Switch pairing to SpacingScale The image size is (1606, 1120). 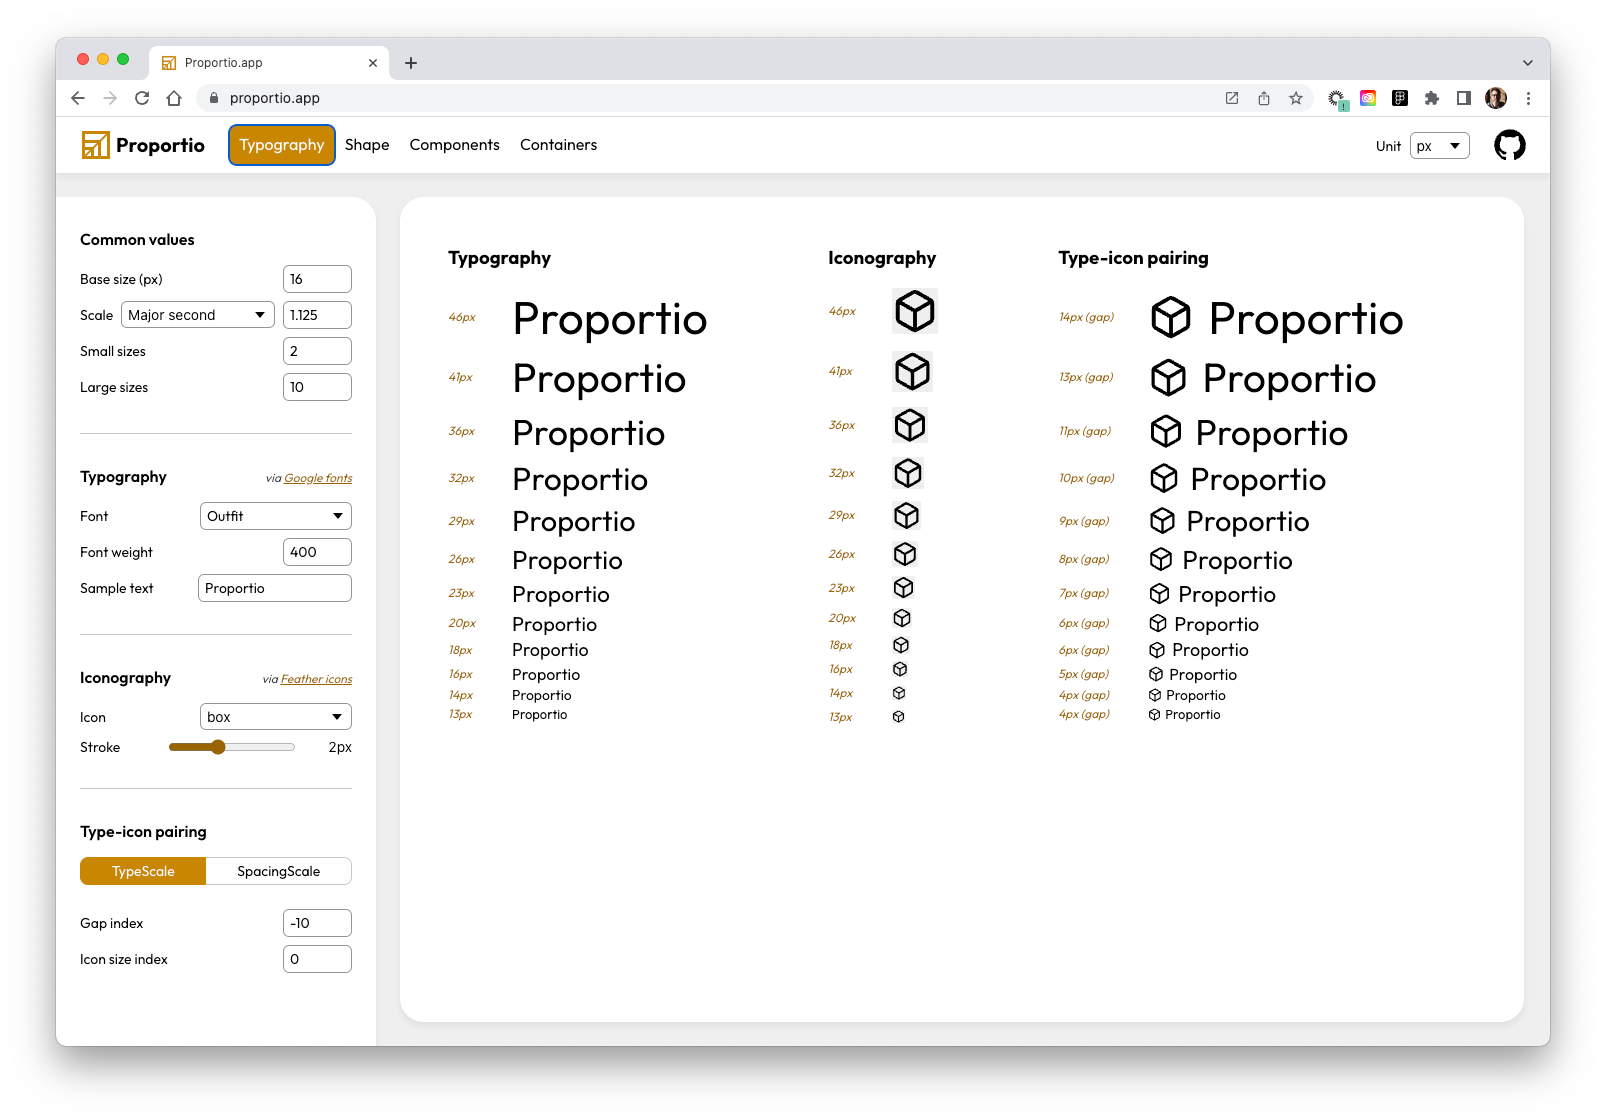pos(279,871)
